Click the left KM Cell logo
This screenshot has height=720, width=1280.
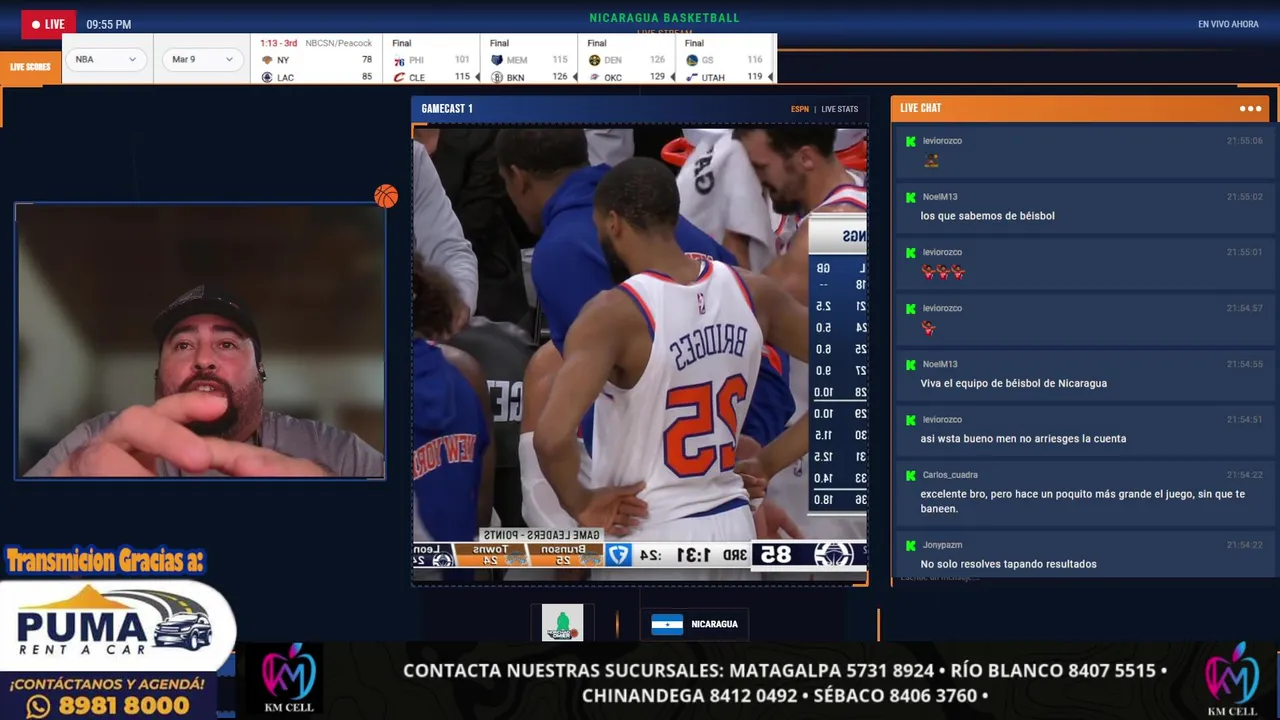point(288,679)
